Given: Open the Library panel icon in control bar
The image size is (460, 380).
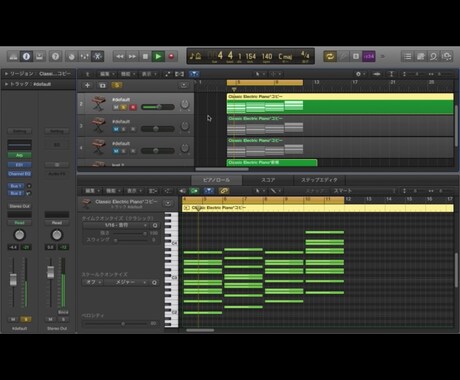Looking at the screenshot, I should pos(13,56).
